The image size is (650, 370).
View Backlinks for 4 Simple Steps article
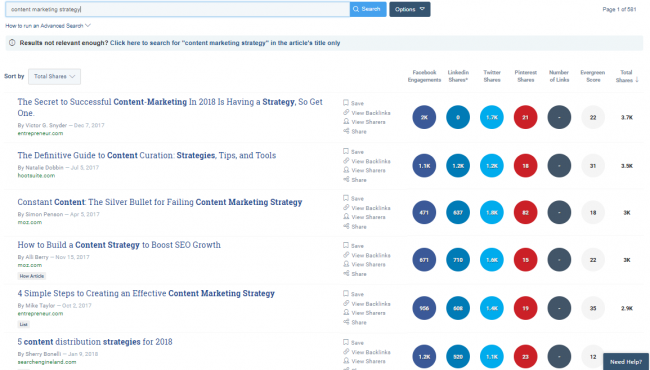366,304
